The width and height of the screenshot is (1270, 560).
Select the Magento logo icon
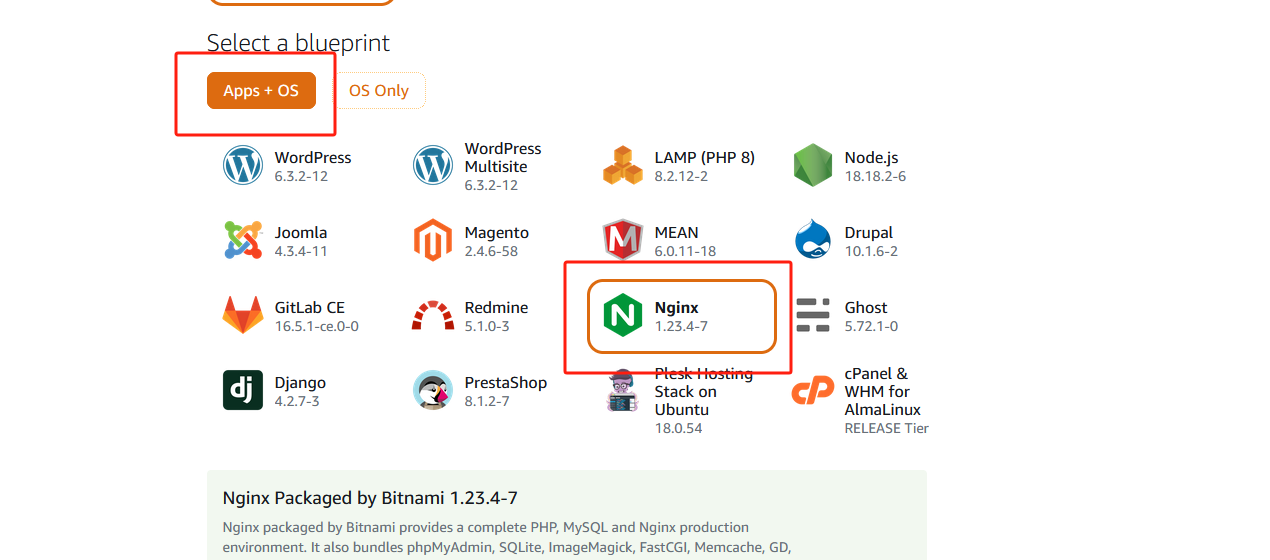(433, 241)
